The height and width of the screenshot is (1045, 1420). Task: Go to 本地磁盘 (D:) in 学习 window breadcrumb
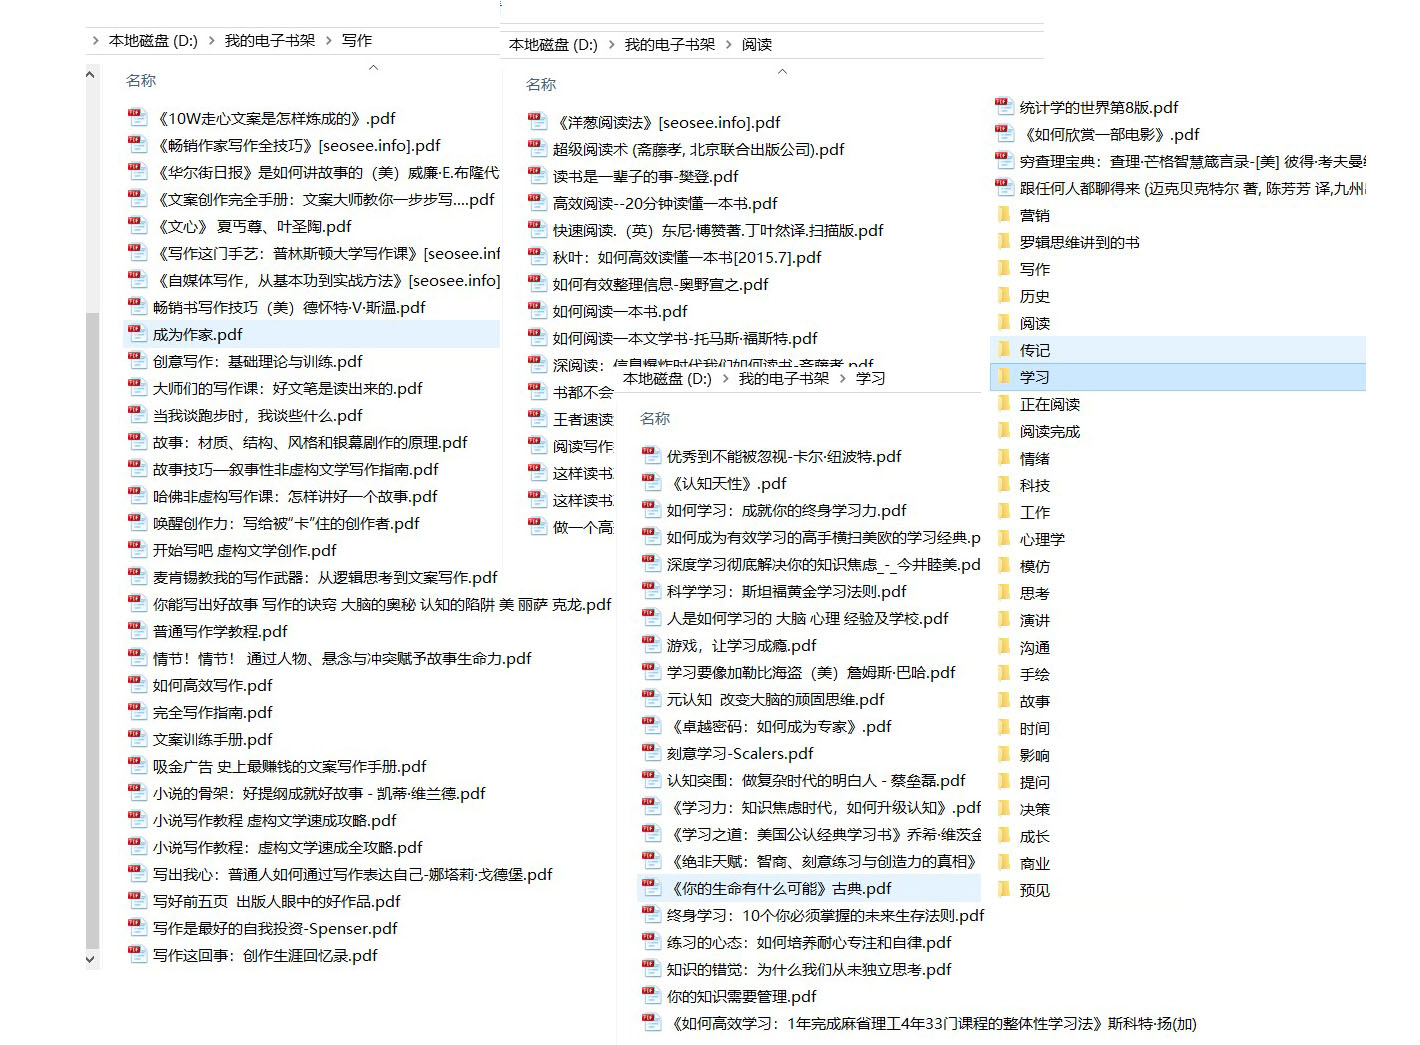point(667,379)
